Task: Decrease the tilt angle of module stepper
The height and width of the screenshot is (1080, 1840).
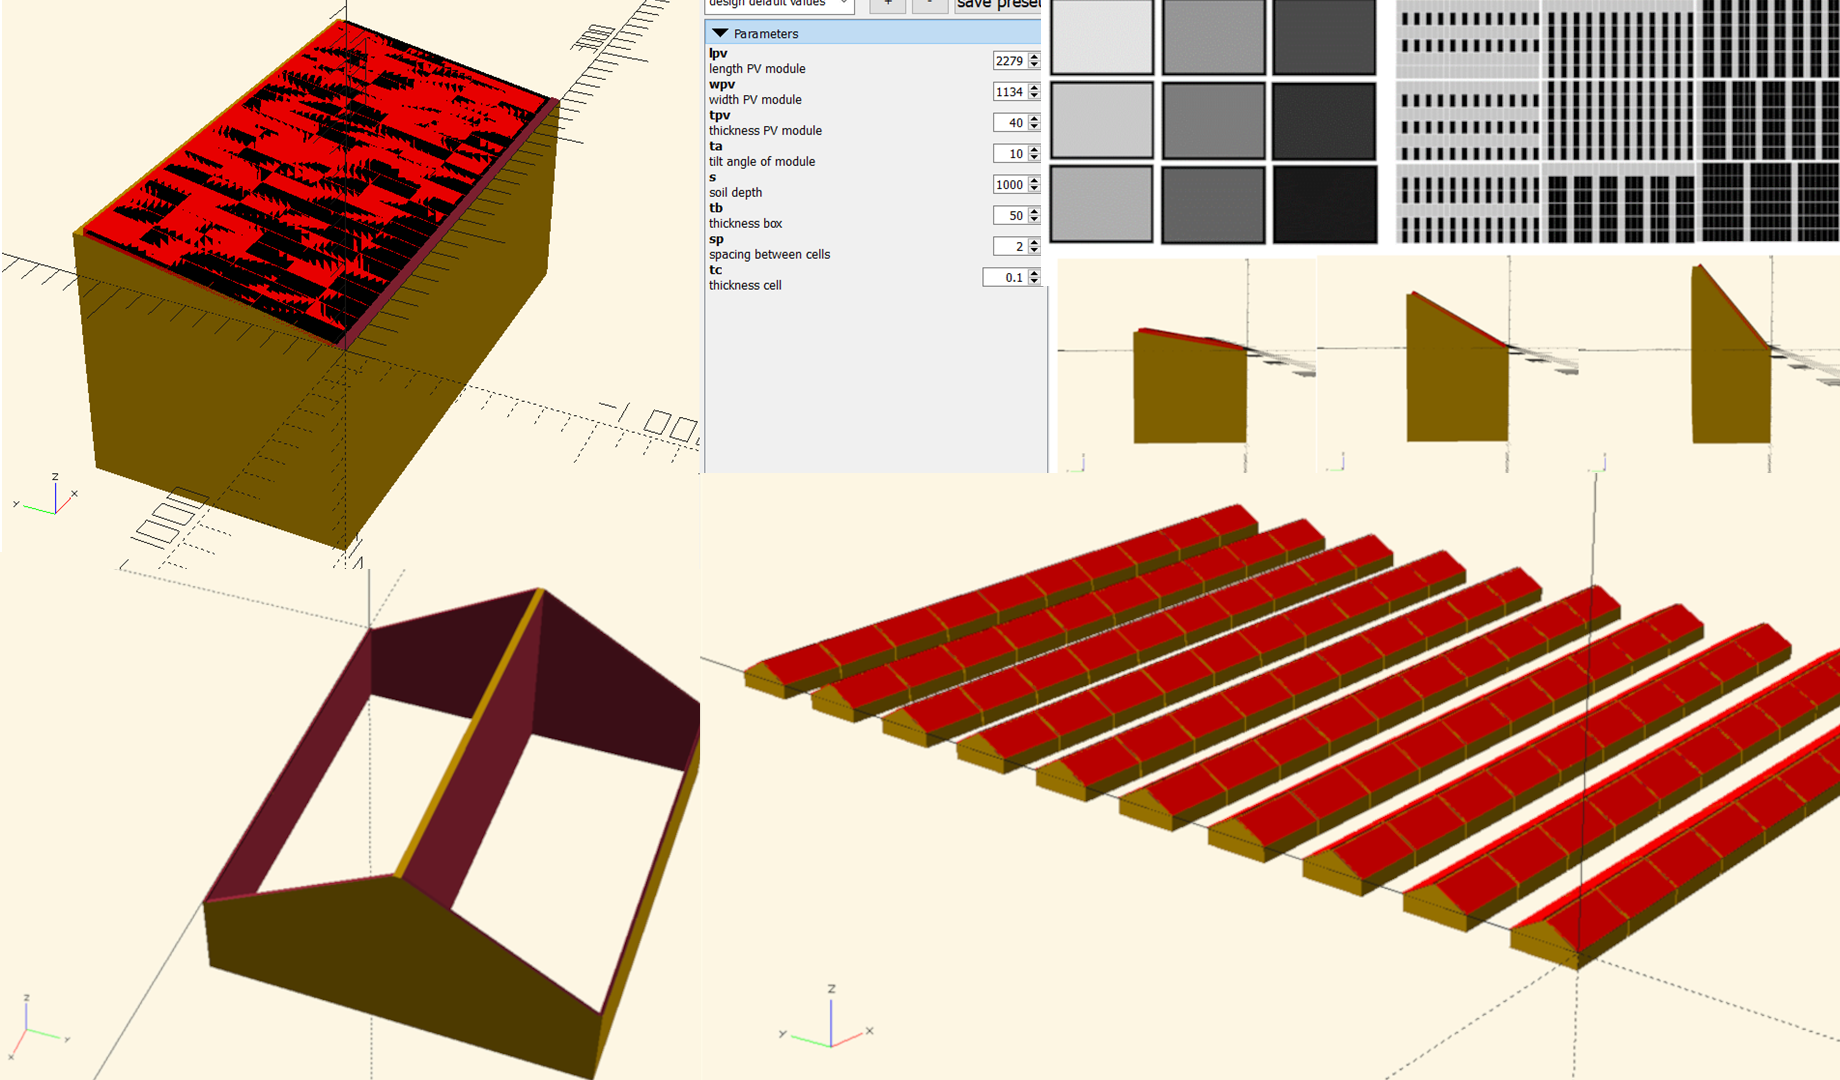Action: (x=1034, y=158)
